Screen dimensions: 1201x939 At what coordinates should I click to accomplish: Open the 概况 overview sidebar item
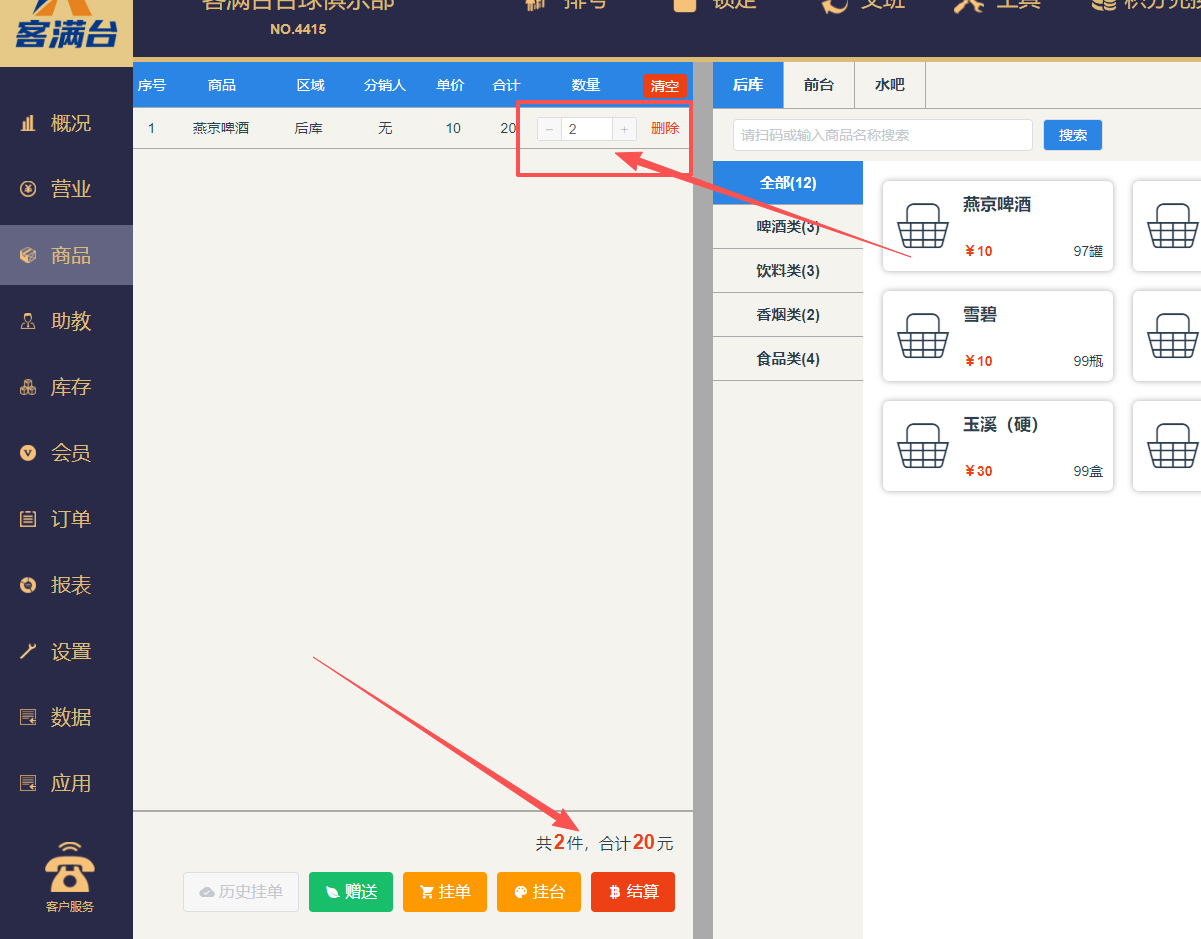click(x=66, y=123)
